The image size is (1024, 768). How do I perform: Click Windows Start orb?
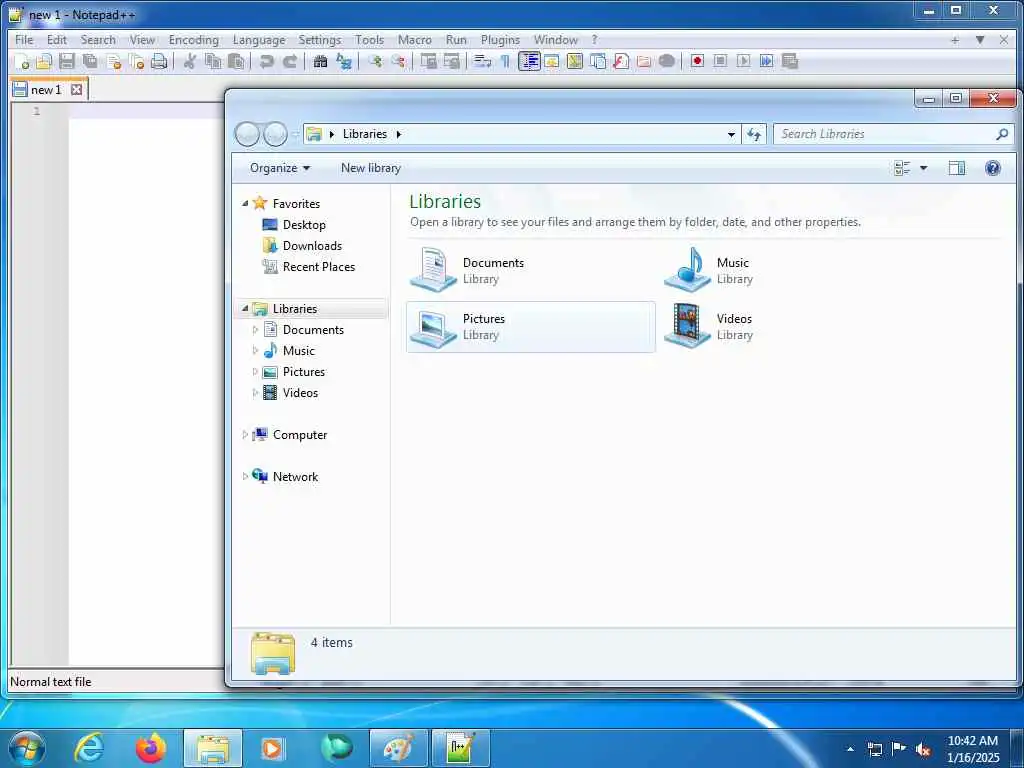[x=27, y=748]
